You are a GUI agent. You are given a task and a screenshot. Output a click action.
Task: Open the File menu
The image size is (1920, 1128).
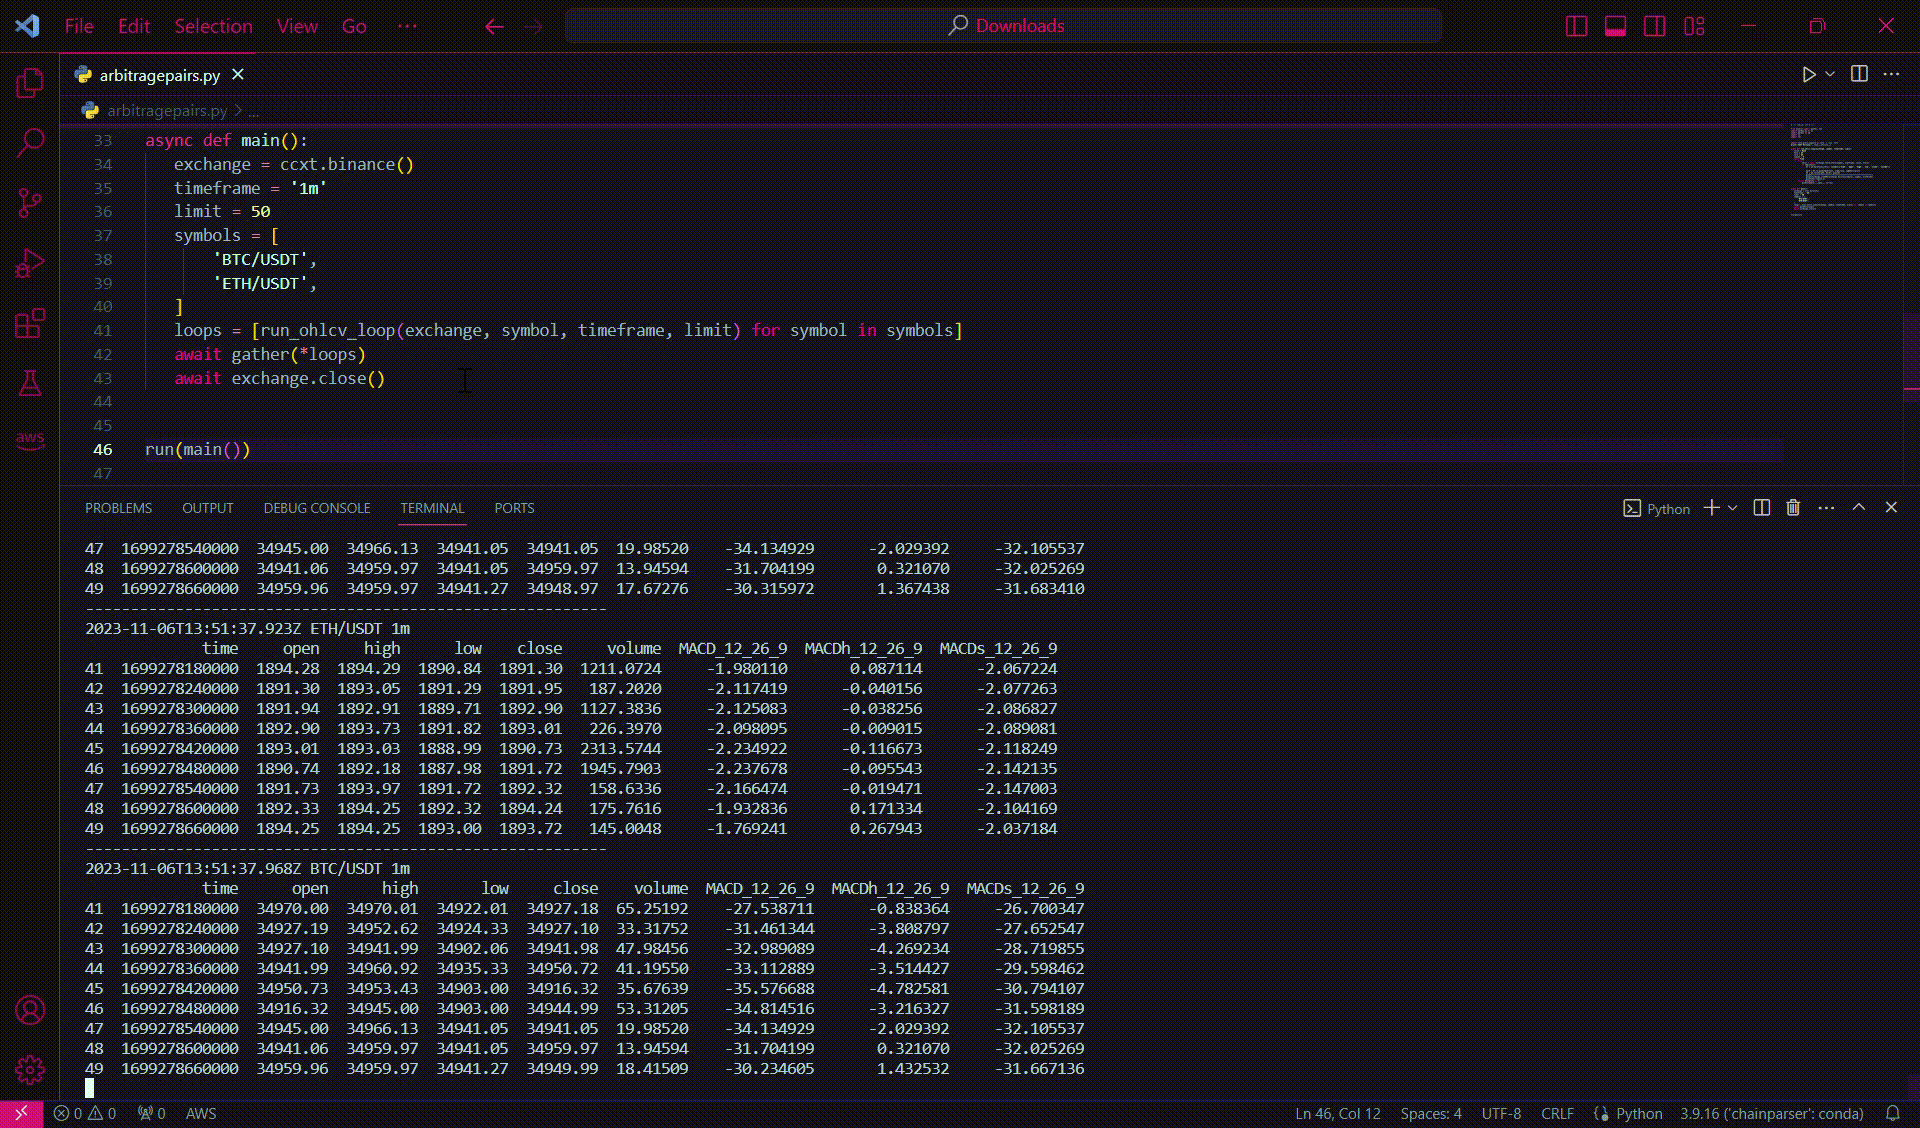(x=79, y=26)
